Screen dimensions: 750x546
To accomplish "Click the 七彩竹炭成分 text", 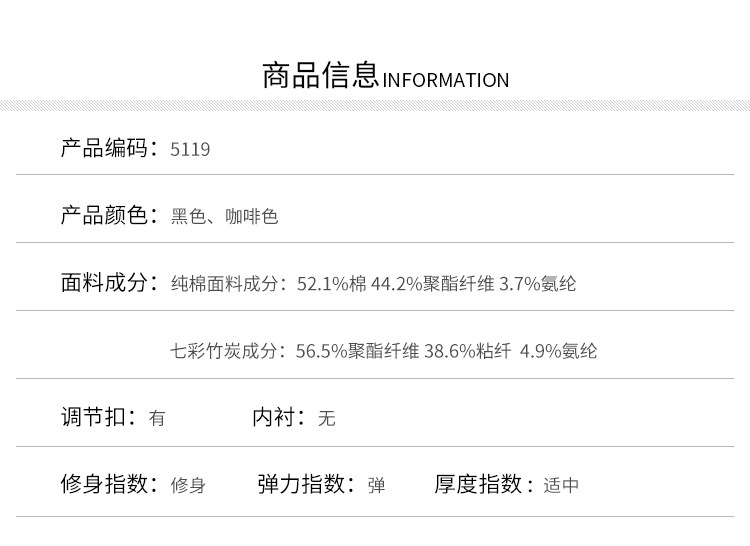I will [228, 351].
